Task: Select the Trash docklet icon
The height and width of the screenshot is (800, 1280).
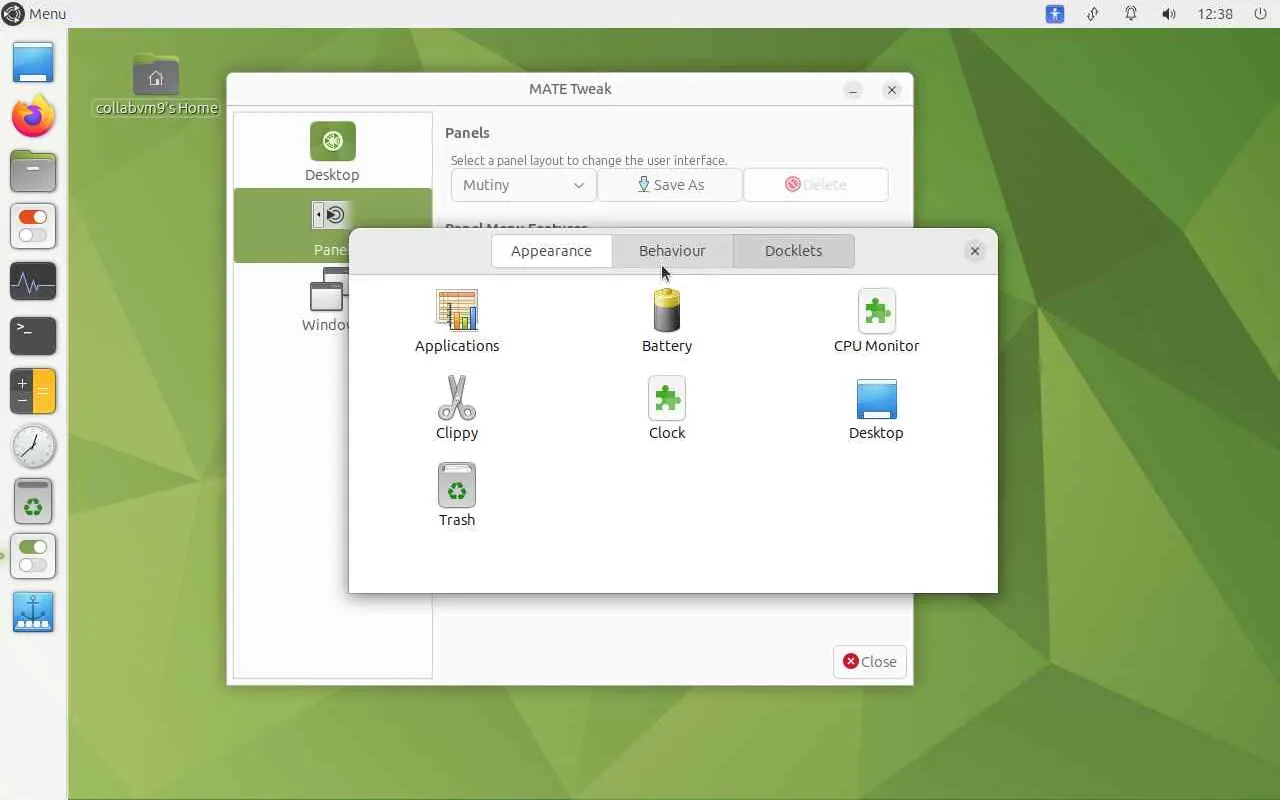Action: (x=457, y=484)
